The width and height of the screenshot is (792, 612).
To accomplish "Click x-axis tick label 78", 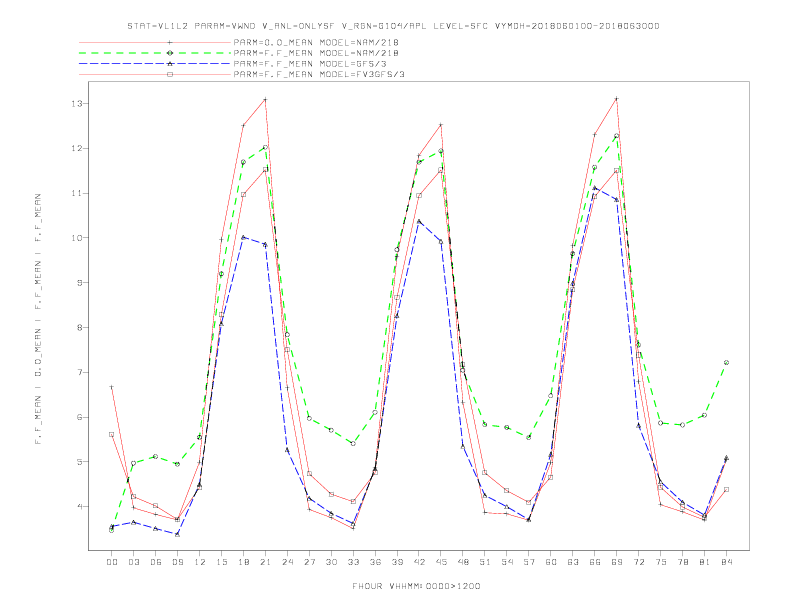I will click(x=683, y=562).
